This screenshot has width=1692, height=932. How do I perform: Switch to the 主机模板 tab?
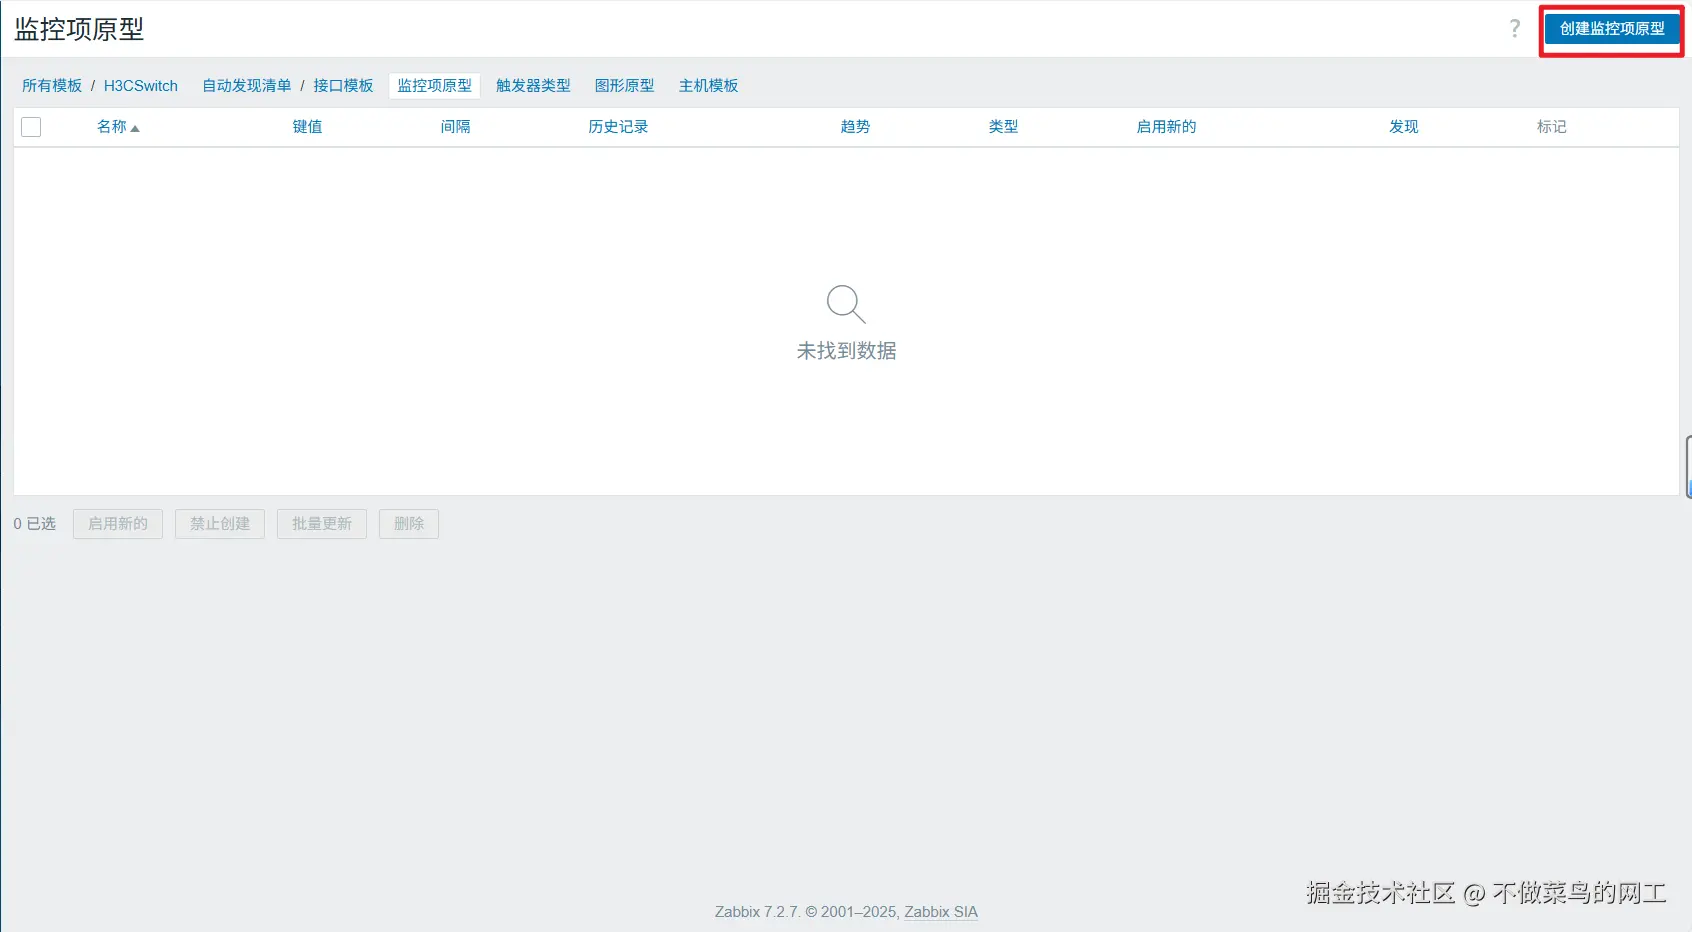(708, 86)
